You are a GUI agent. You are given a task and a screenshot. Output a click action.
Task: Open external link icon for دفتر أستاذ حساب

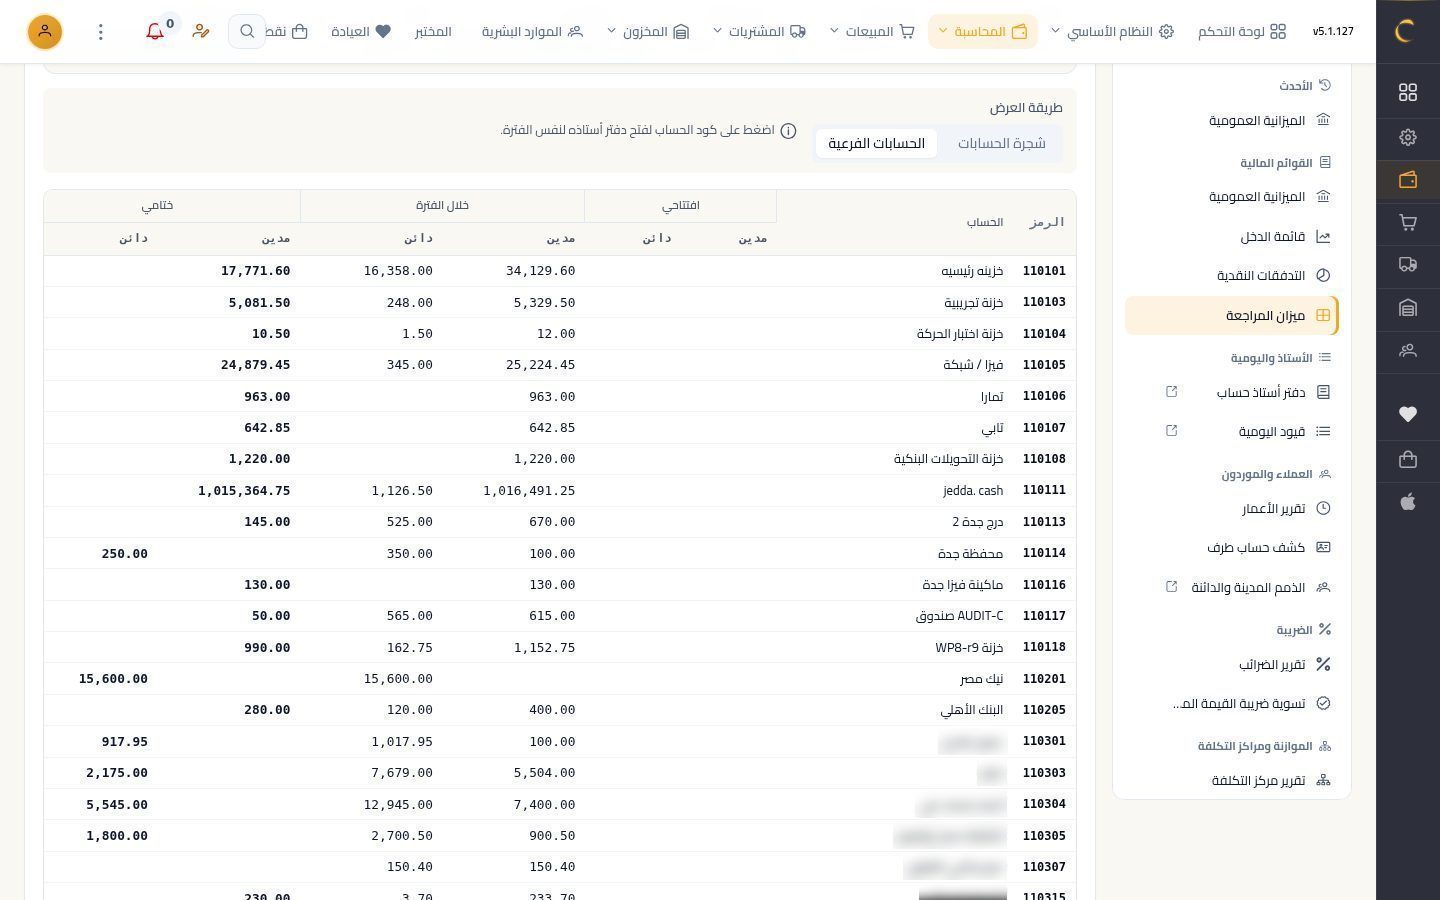(1172, 392)
